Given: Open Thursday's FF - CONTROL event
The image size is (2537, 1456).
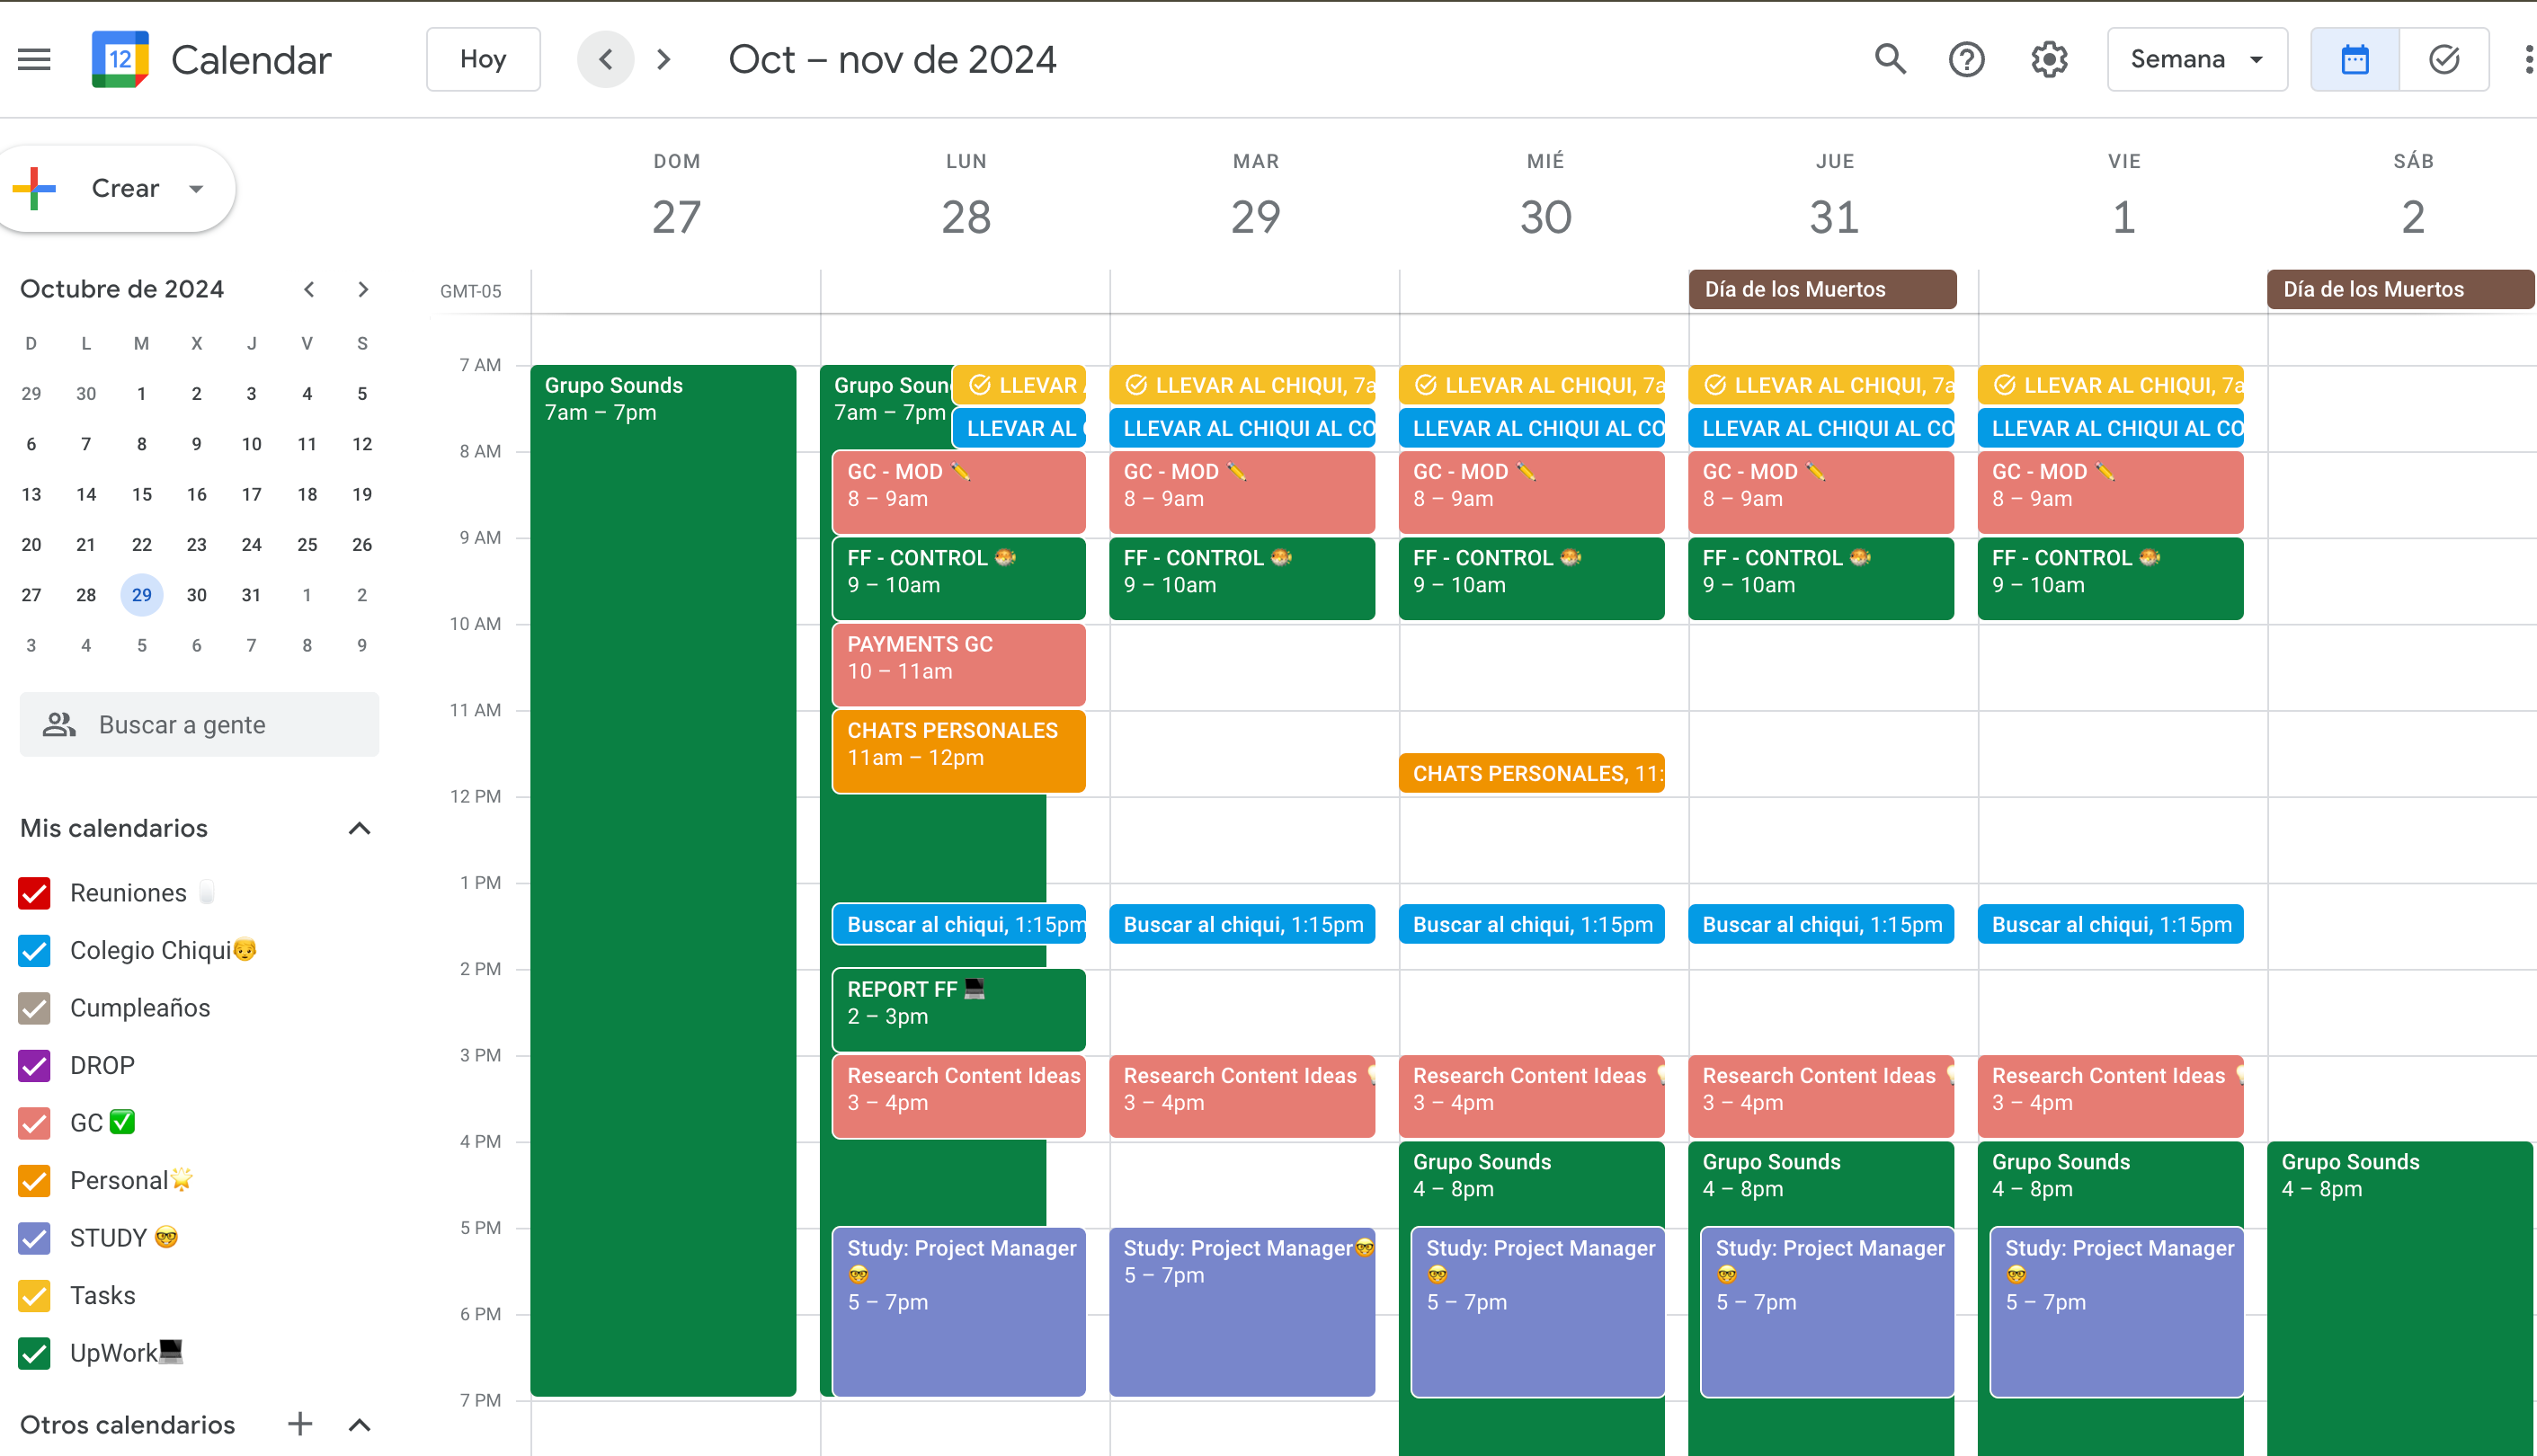Looking at the screenshot, I should [1821, 578].
